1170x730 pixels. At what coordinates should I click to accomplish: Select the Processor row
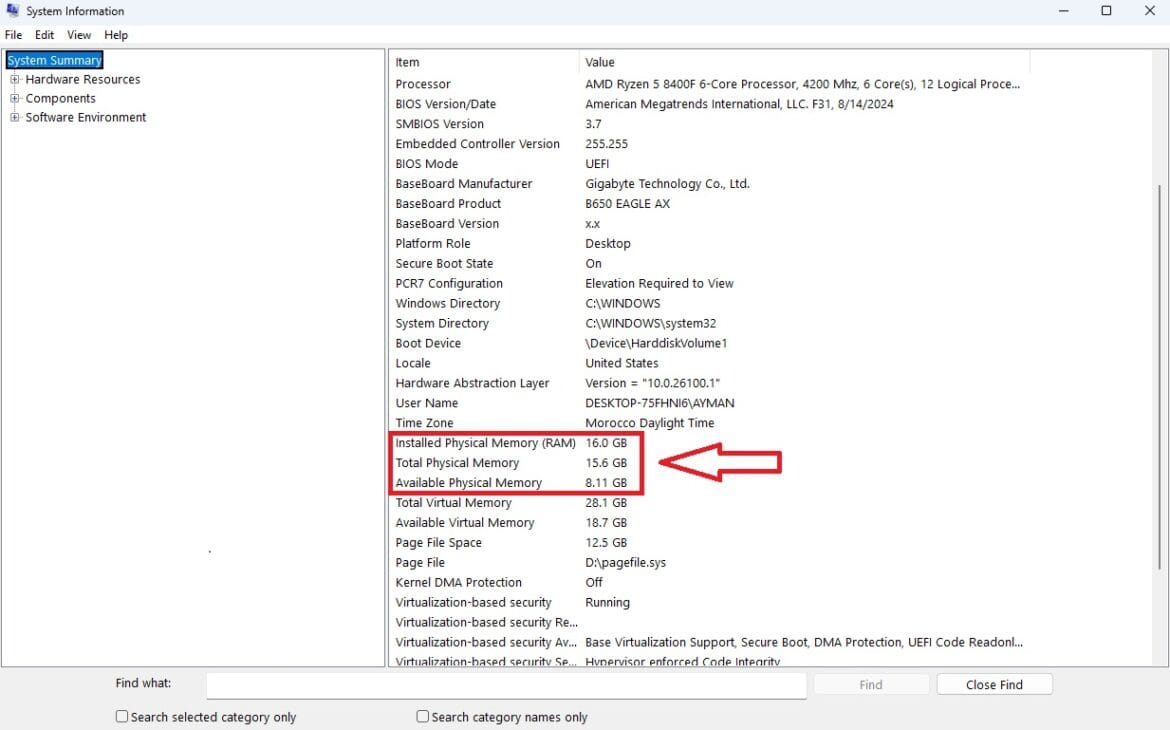pos(709,84)
